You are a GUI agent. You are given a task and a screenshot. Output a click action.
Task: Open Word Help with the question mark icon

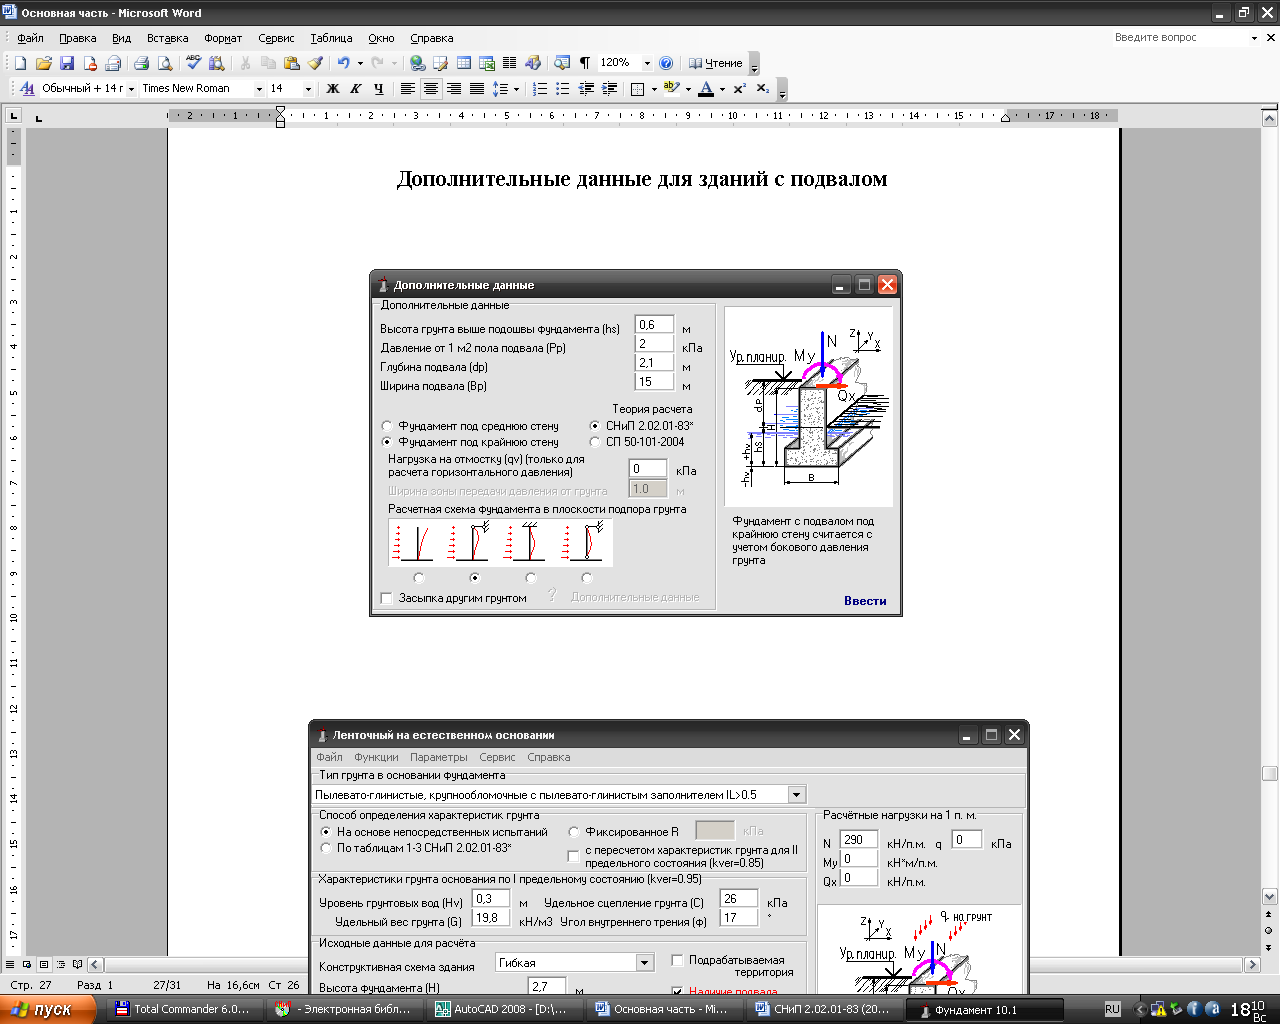coord(666,63)
